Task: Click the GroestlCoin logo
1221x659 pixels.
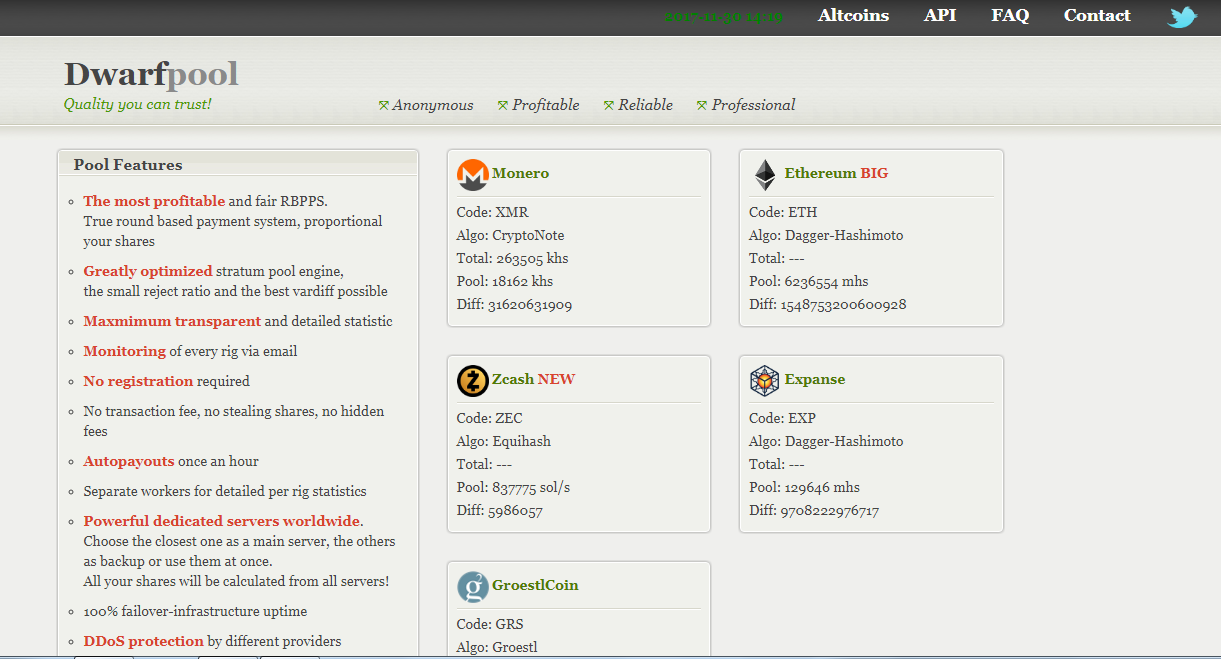Action: click(x=472, y=586)
